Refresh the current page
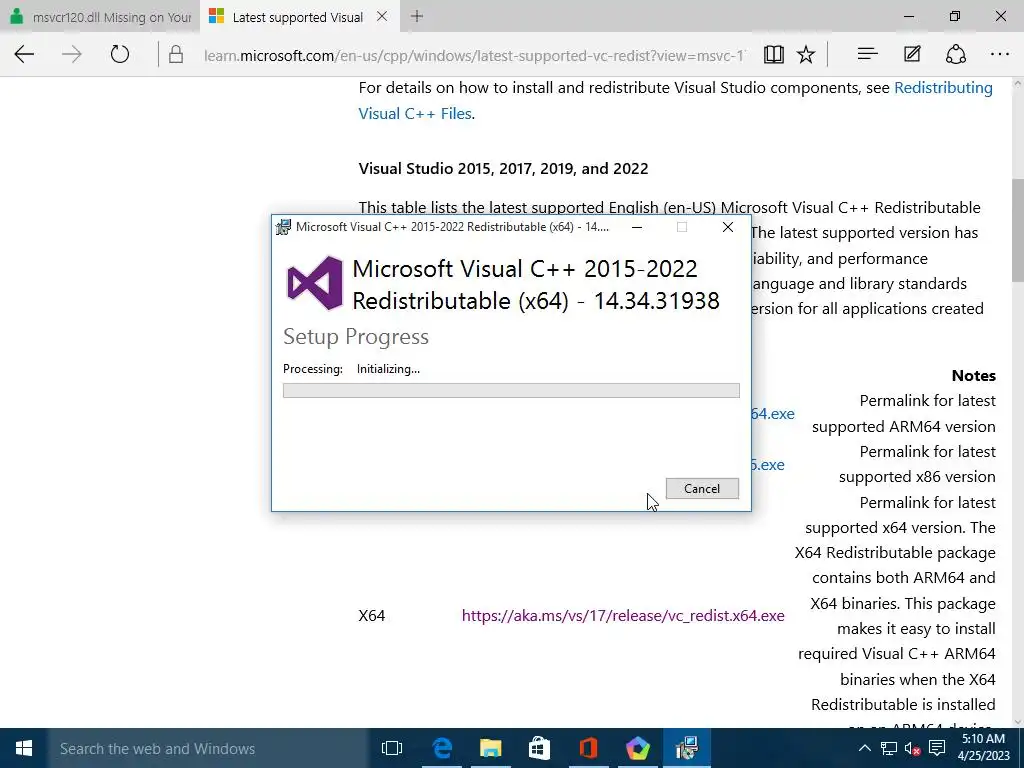This screenshot has height=768, width=1024. (120, 54)
